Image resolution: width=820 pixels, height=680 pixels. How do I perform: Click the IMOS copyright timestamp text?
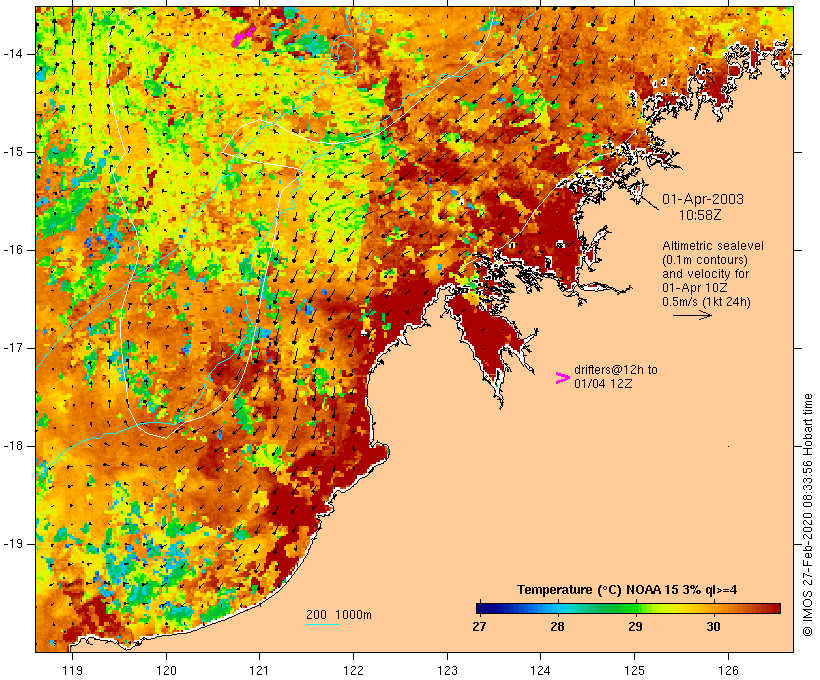[x=807, y=515]
